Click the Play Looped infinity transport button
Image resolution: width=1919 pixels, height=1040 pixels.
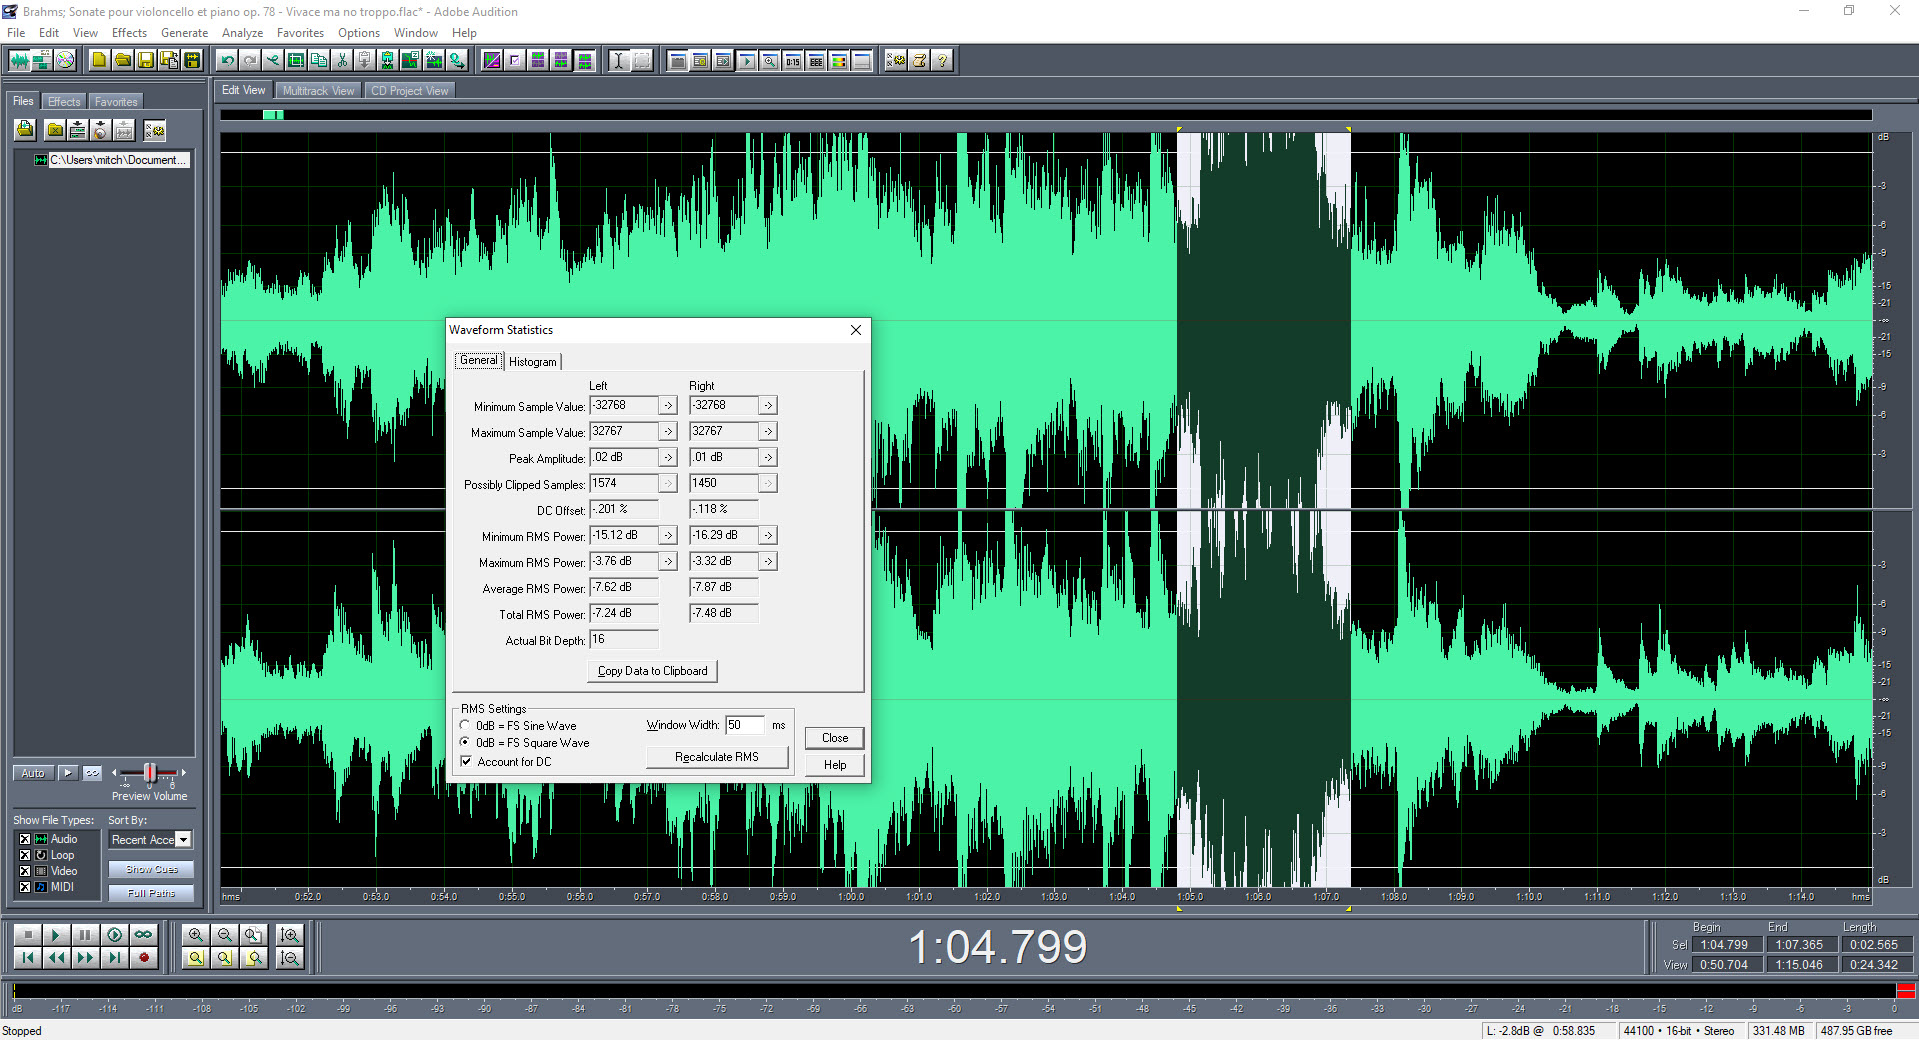[x=144, y=935]
